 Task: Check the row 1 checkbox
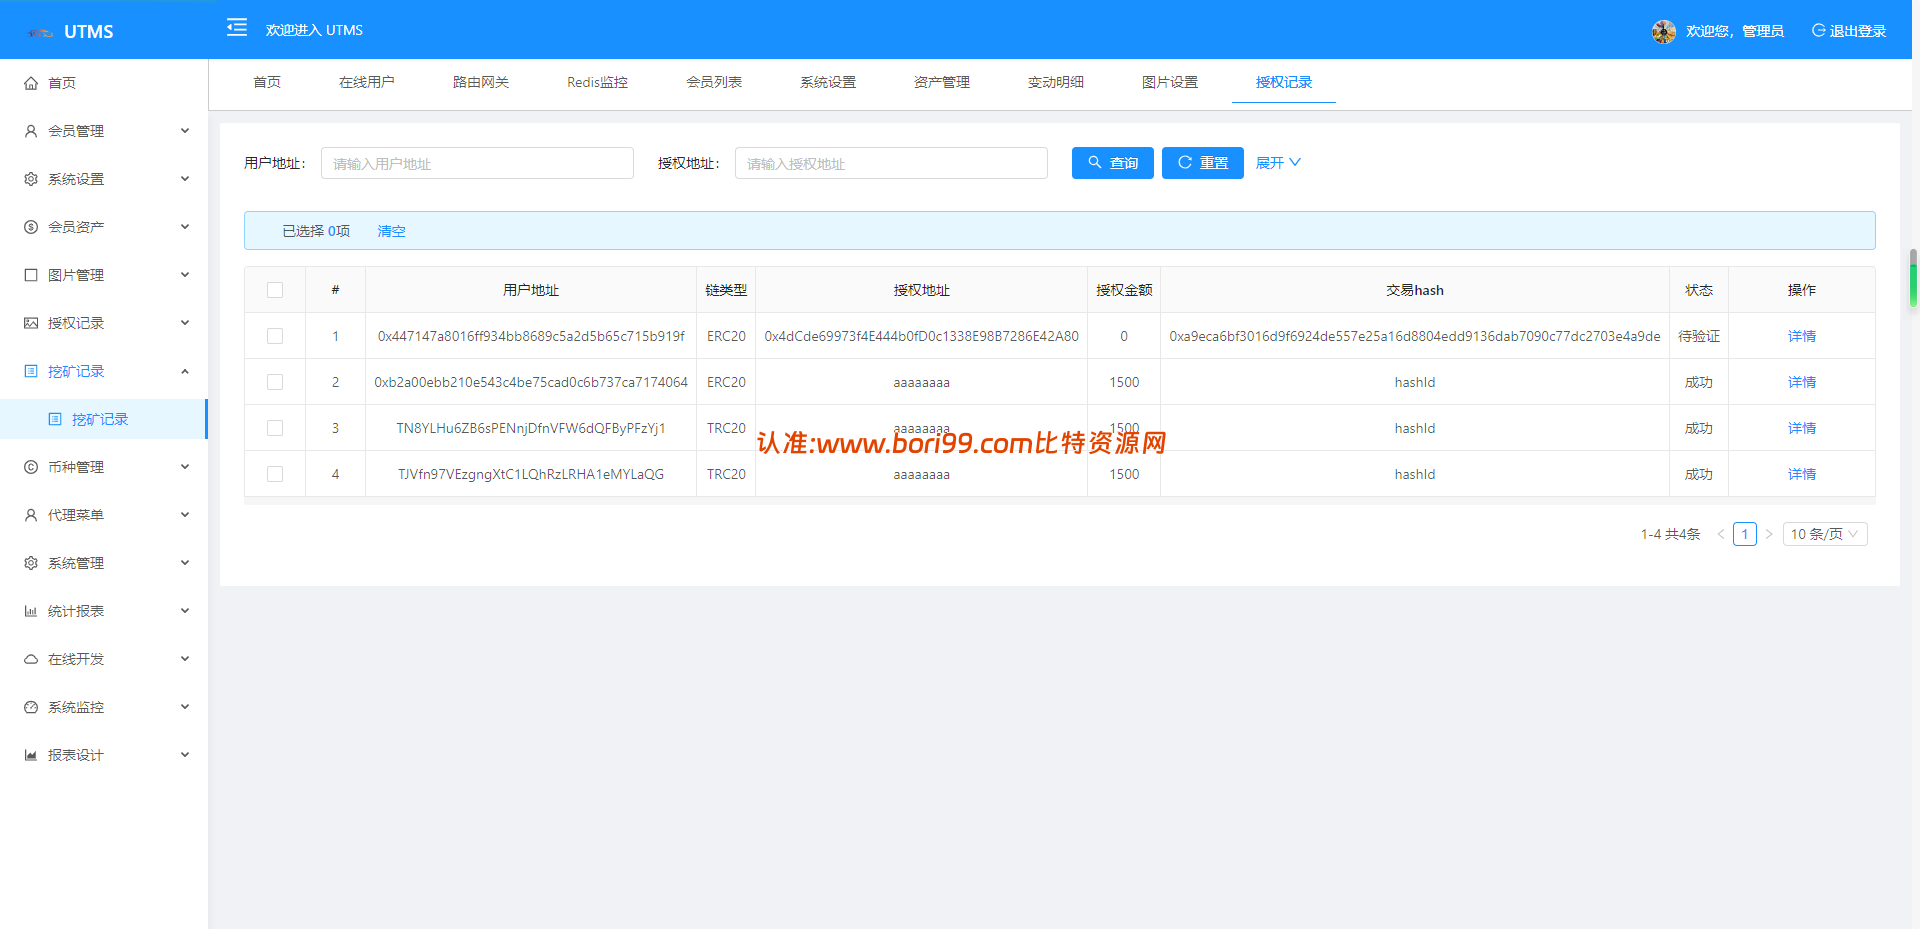pyautogui.click(x=275, y=336)
